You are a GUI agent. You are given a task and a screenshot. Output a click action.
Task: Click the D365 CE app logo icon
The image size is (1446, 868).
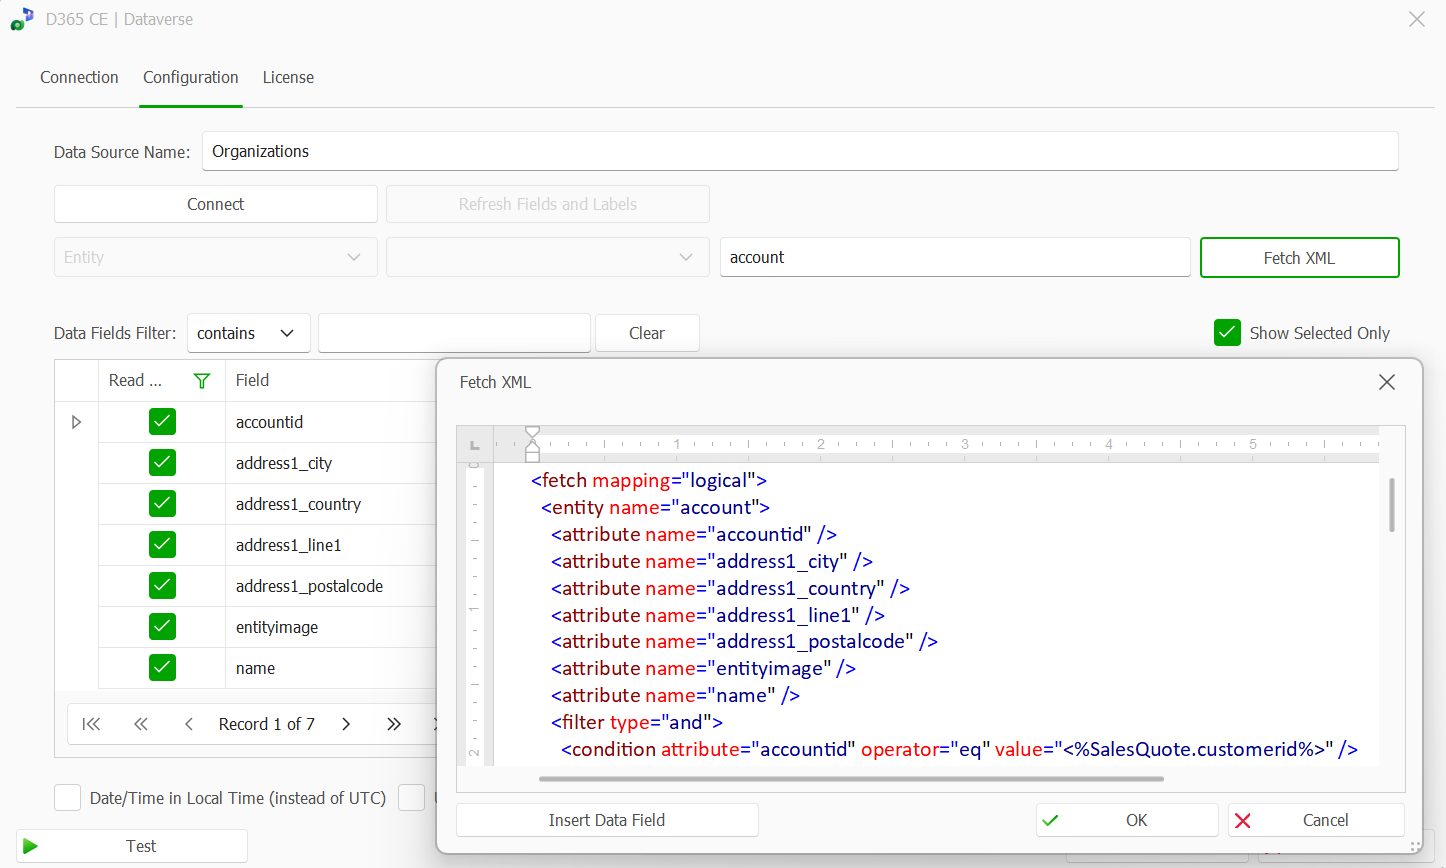pyautogui.click(x=22, y=19)
